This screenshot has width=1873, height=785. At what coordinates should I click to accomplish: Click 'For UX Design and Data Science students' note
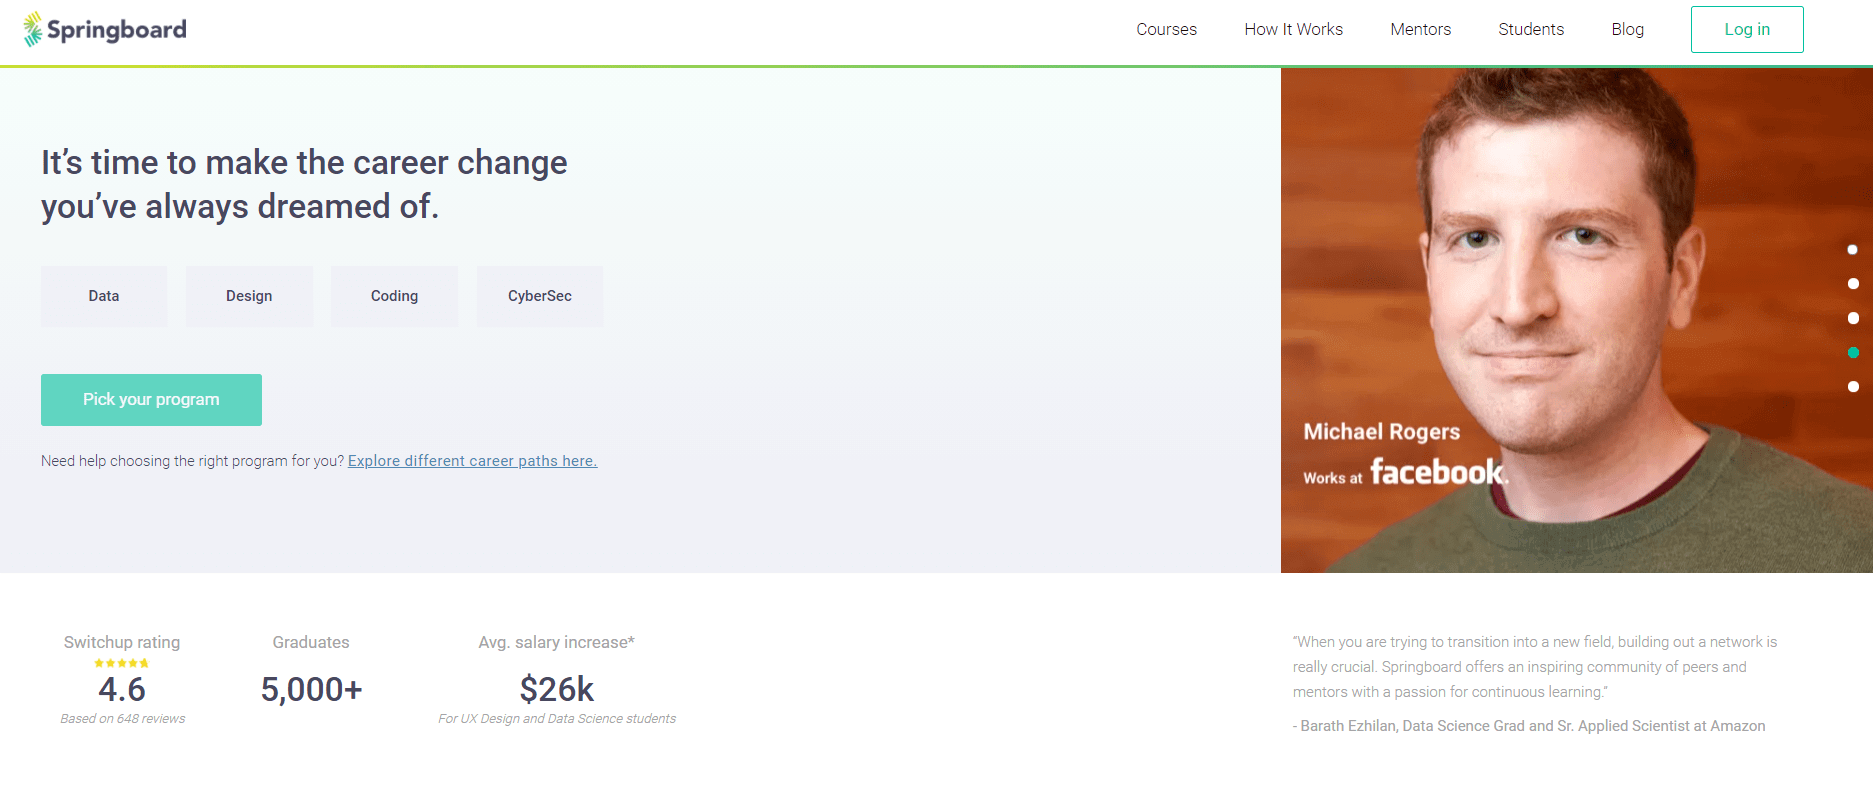tap(557, 718)
